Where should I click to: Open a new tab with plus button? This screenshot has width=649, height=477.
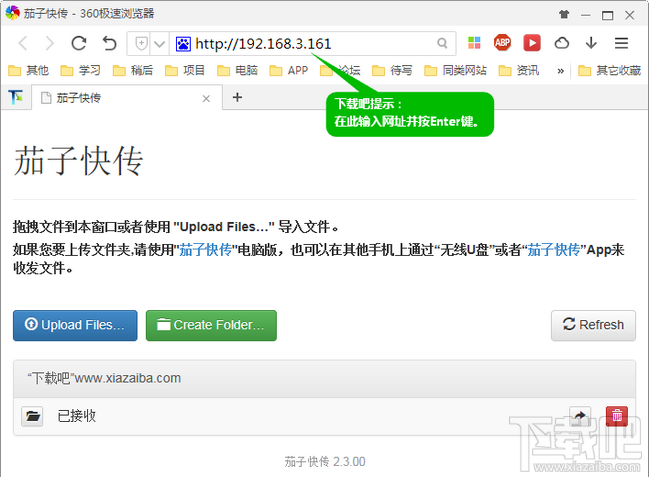point(237,97)
